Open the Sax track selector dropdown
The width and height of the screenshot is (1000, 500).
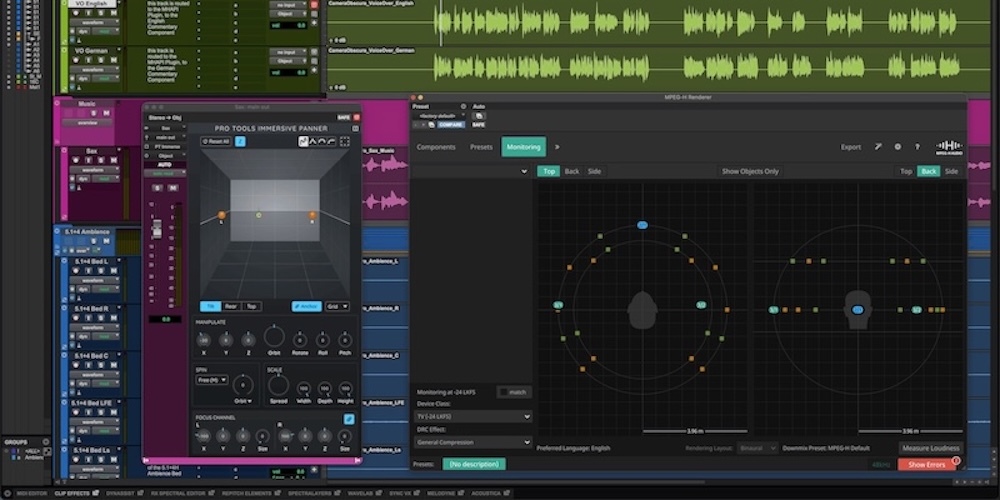(166, 128)
